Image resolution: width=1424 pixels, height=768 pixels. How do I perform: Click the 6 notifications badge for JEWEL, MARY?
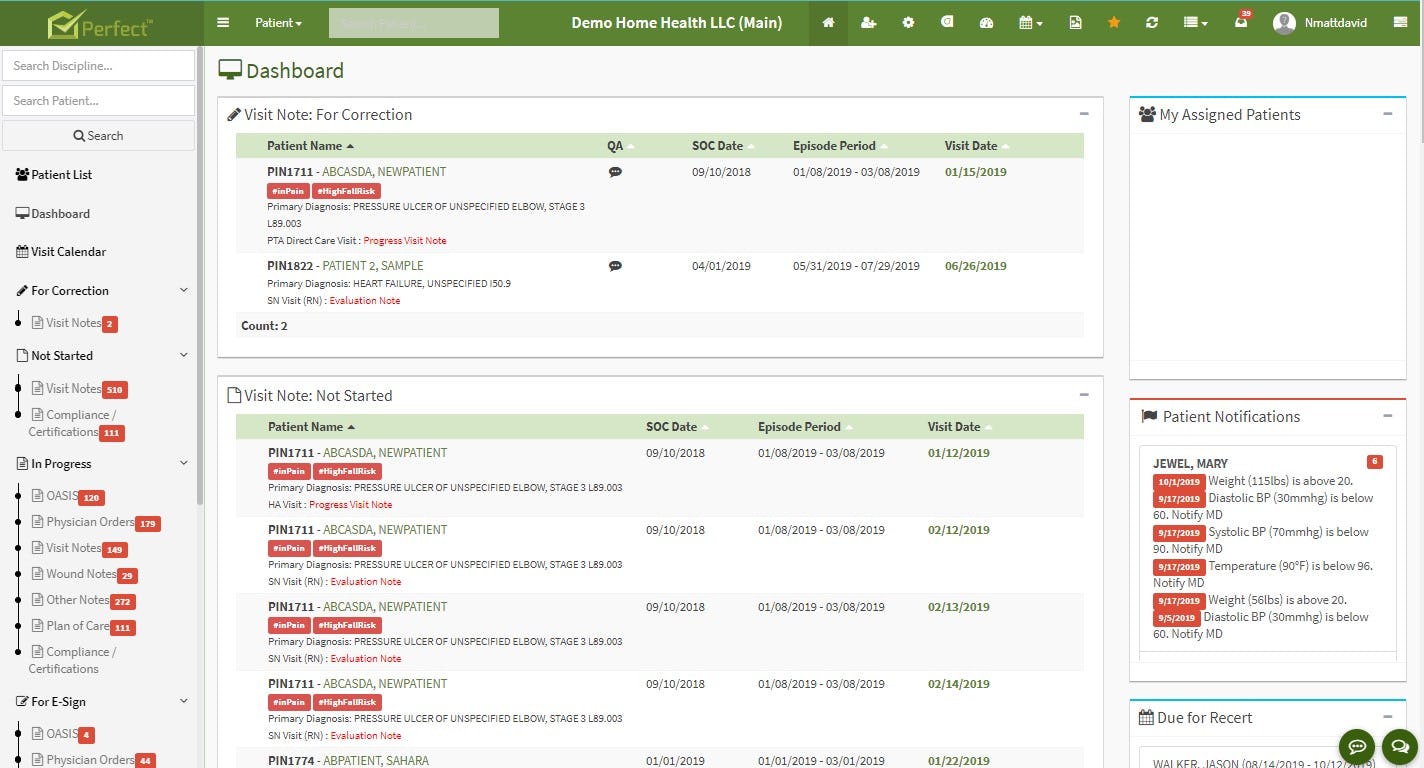click(x=1374, y=461)
